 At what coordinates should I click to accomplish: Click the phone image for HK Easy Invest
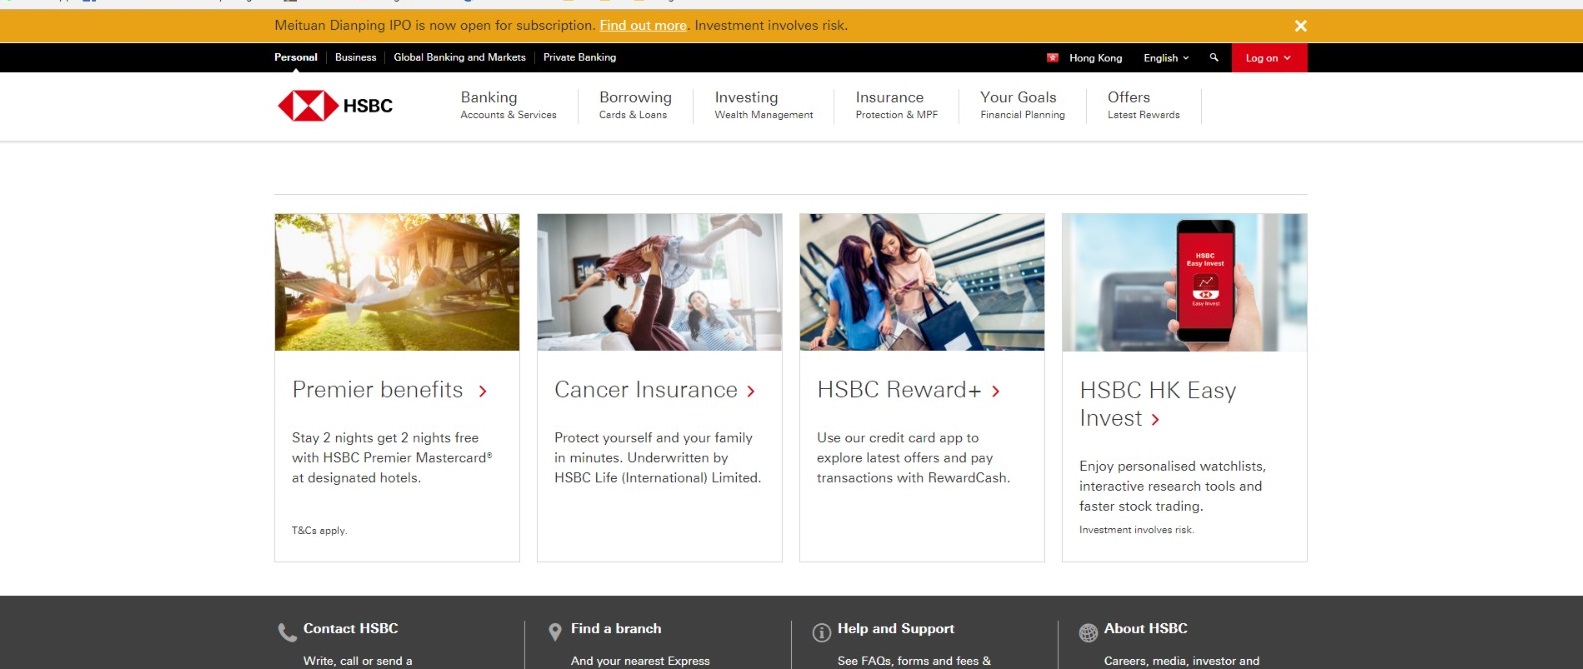pyautogui.click(x=1185, y=282)
